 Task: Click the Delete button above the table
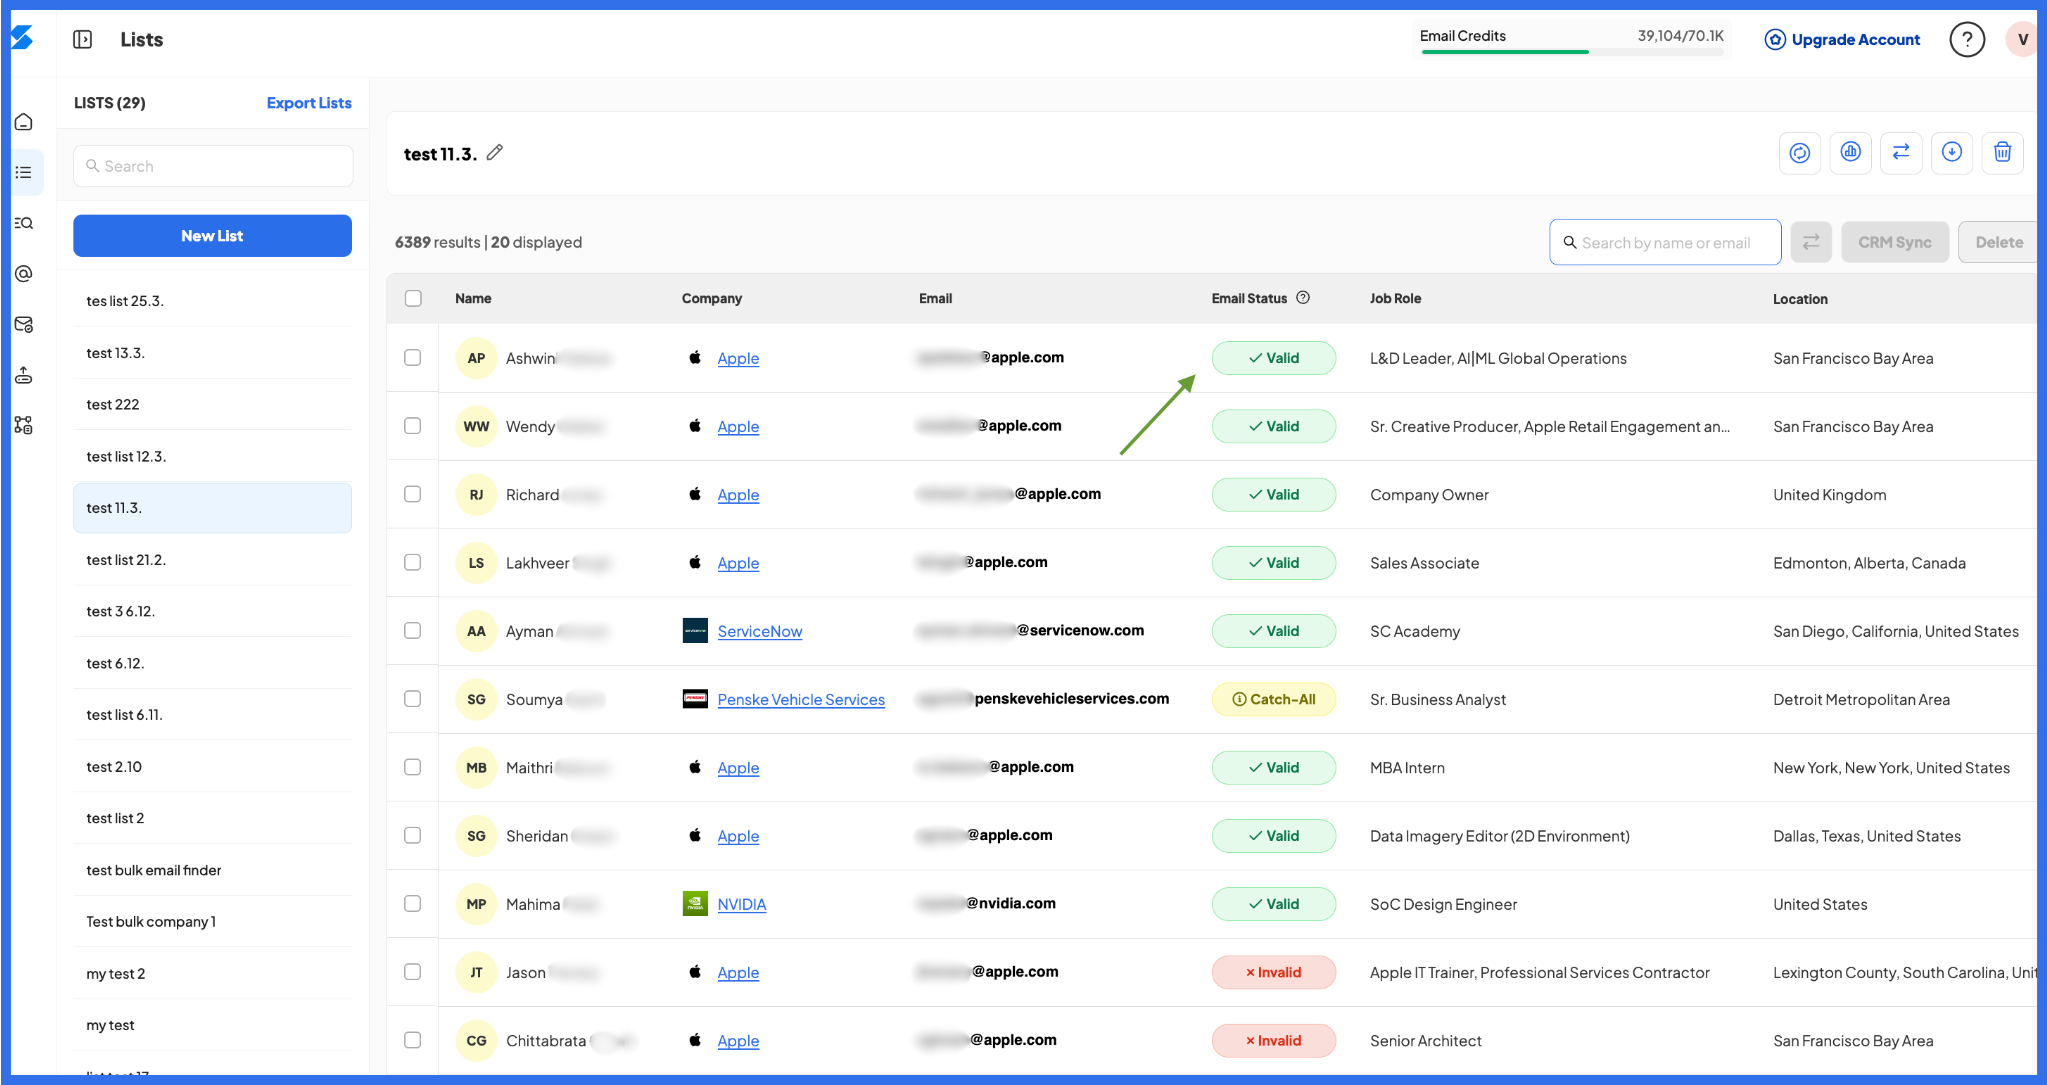(1998, 242)
